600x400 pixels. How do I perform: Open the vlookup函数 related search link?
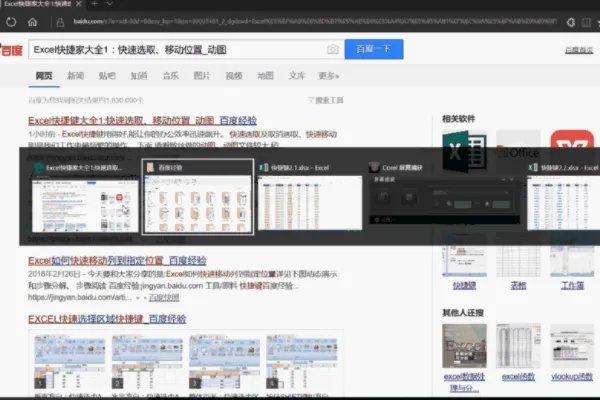(x=572, y=377)
